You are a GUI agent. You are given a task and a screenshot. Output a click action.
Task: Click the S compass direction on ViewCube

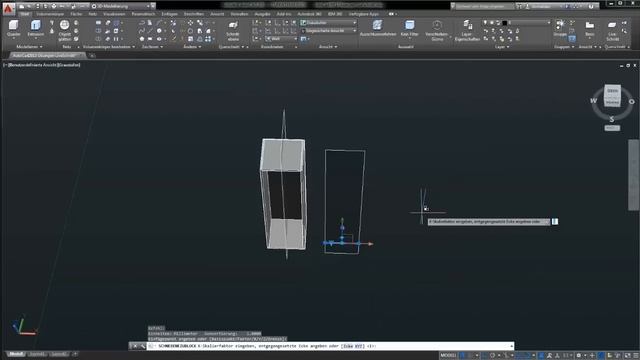click(611, 119)
